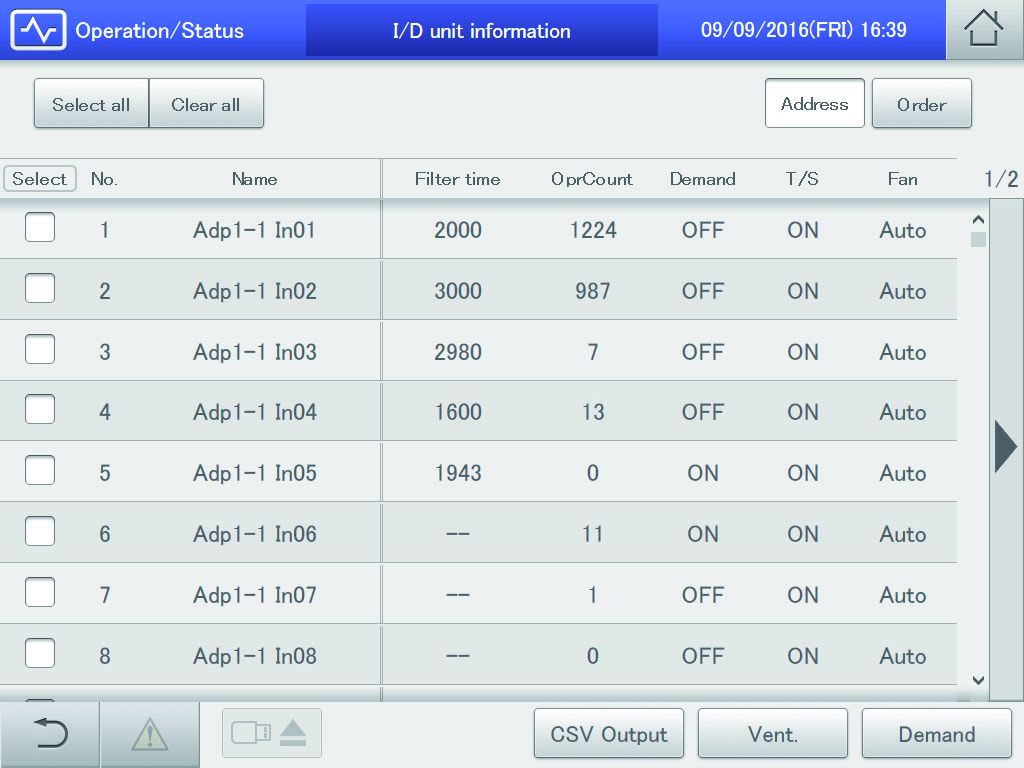The height and width of the screenshot is (768, 1024).
Task: Open the Vent. view
Action: point(772,735)
